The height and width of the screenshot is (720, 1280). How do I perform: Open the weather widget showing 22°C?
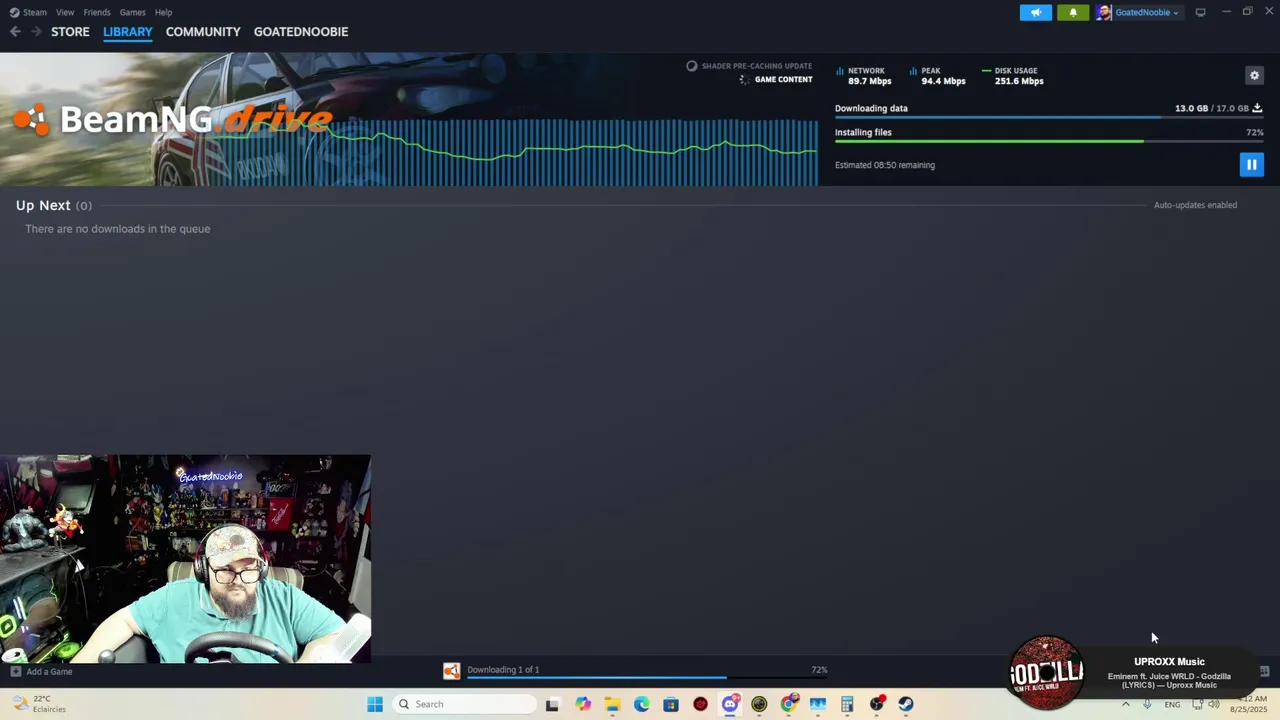click(x=39, y=704)
